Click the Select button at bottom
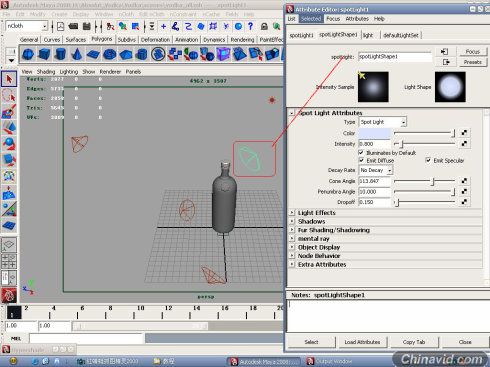The width and height of the screenshot is (490, 367). pos(311,342)
